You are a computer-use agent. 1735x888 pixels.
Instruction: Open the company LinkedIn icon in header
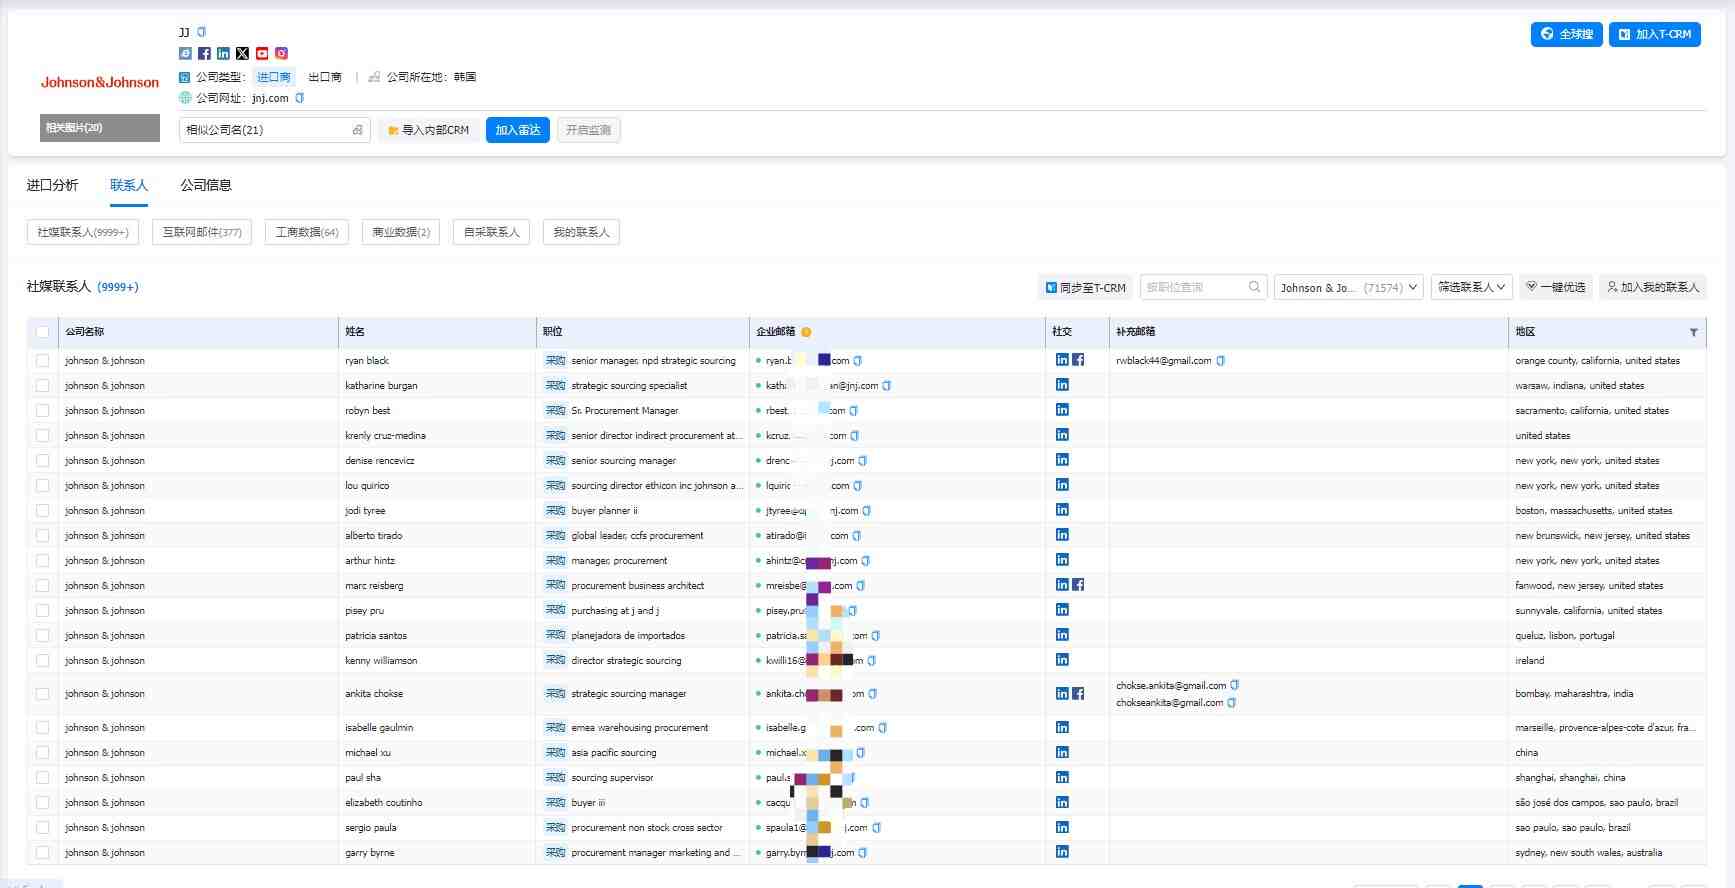223,54
